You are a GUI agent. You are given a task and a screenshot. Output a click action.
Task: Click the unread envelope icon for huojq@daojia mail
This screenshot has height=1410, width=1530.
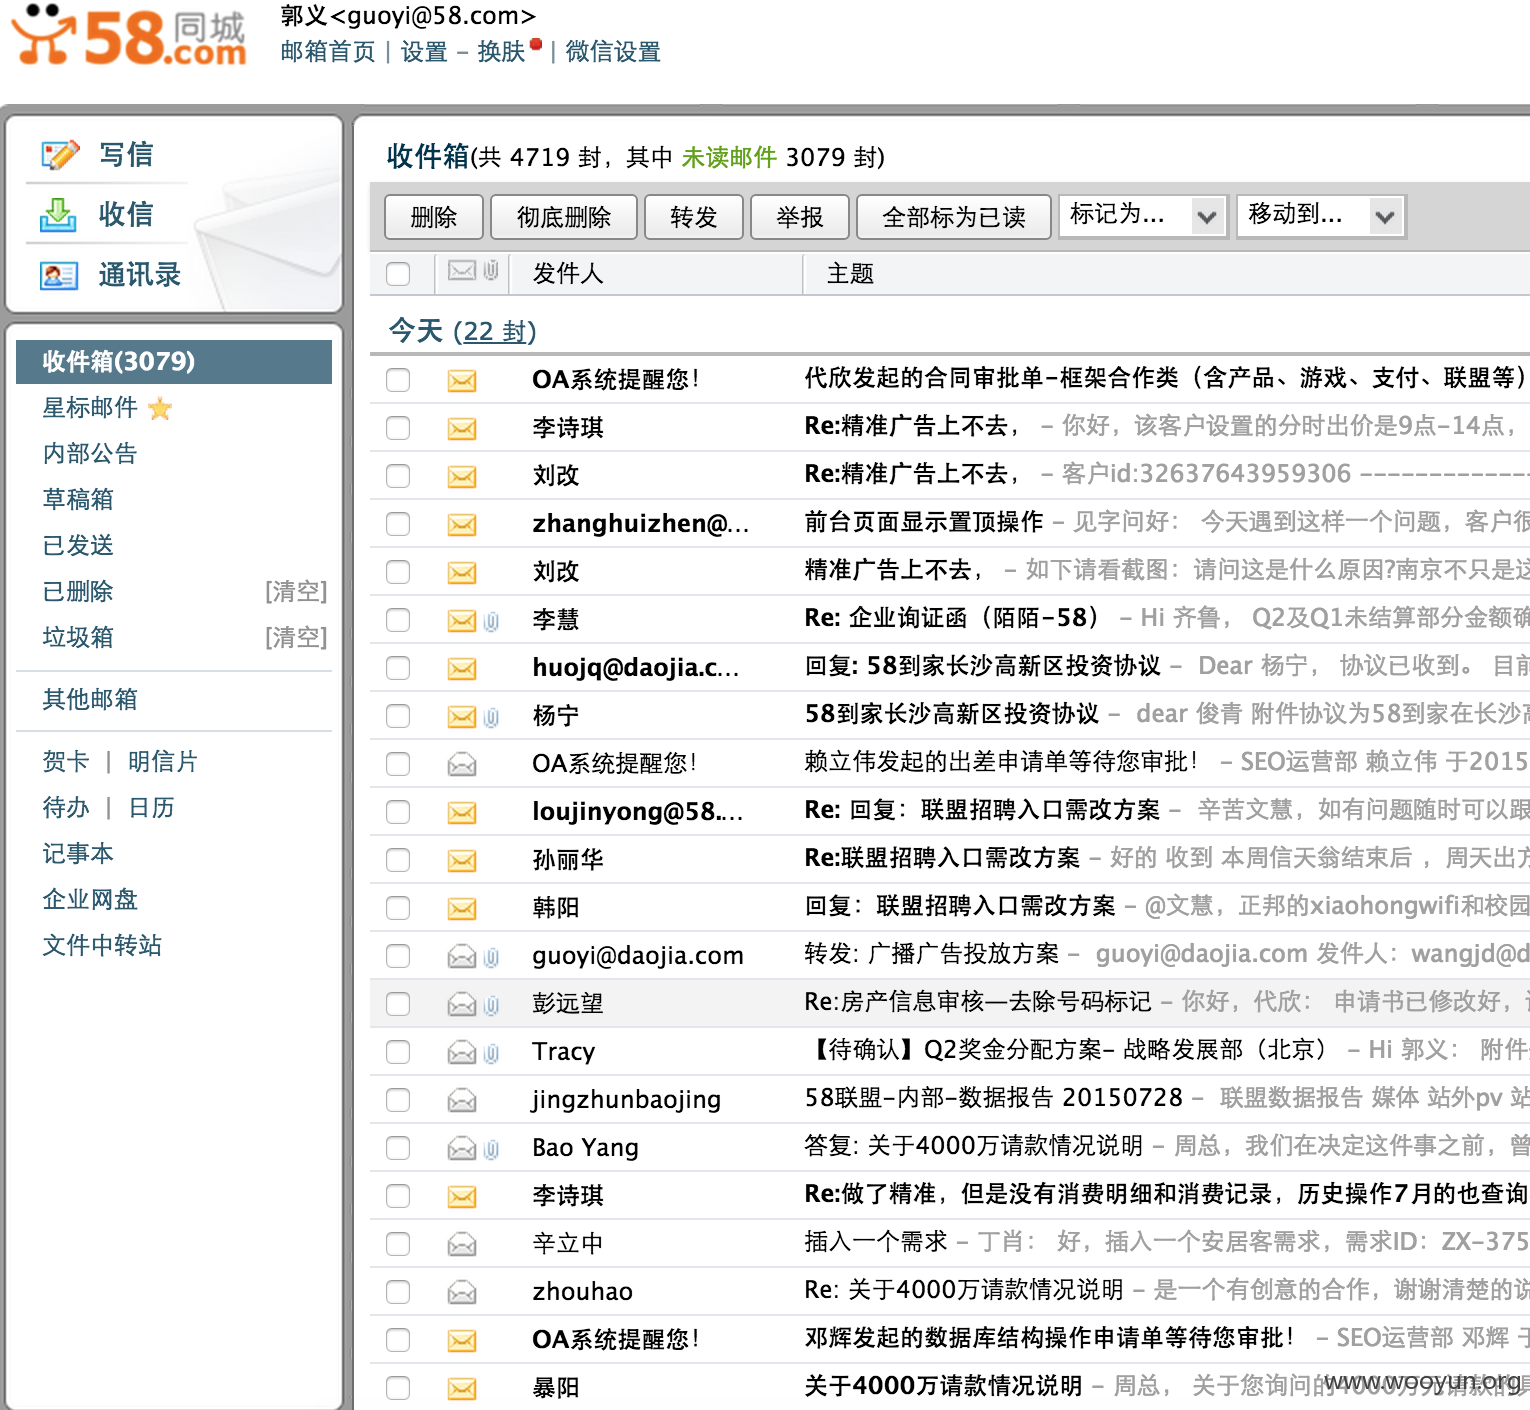(462, 669)
